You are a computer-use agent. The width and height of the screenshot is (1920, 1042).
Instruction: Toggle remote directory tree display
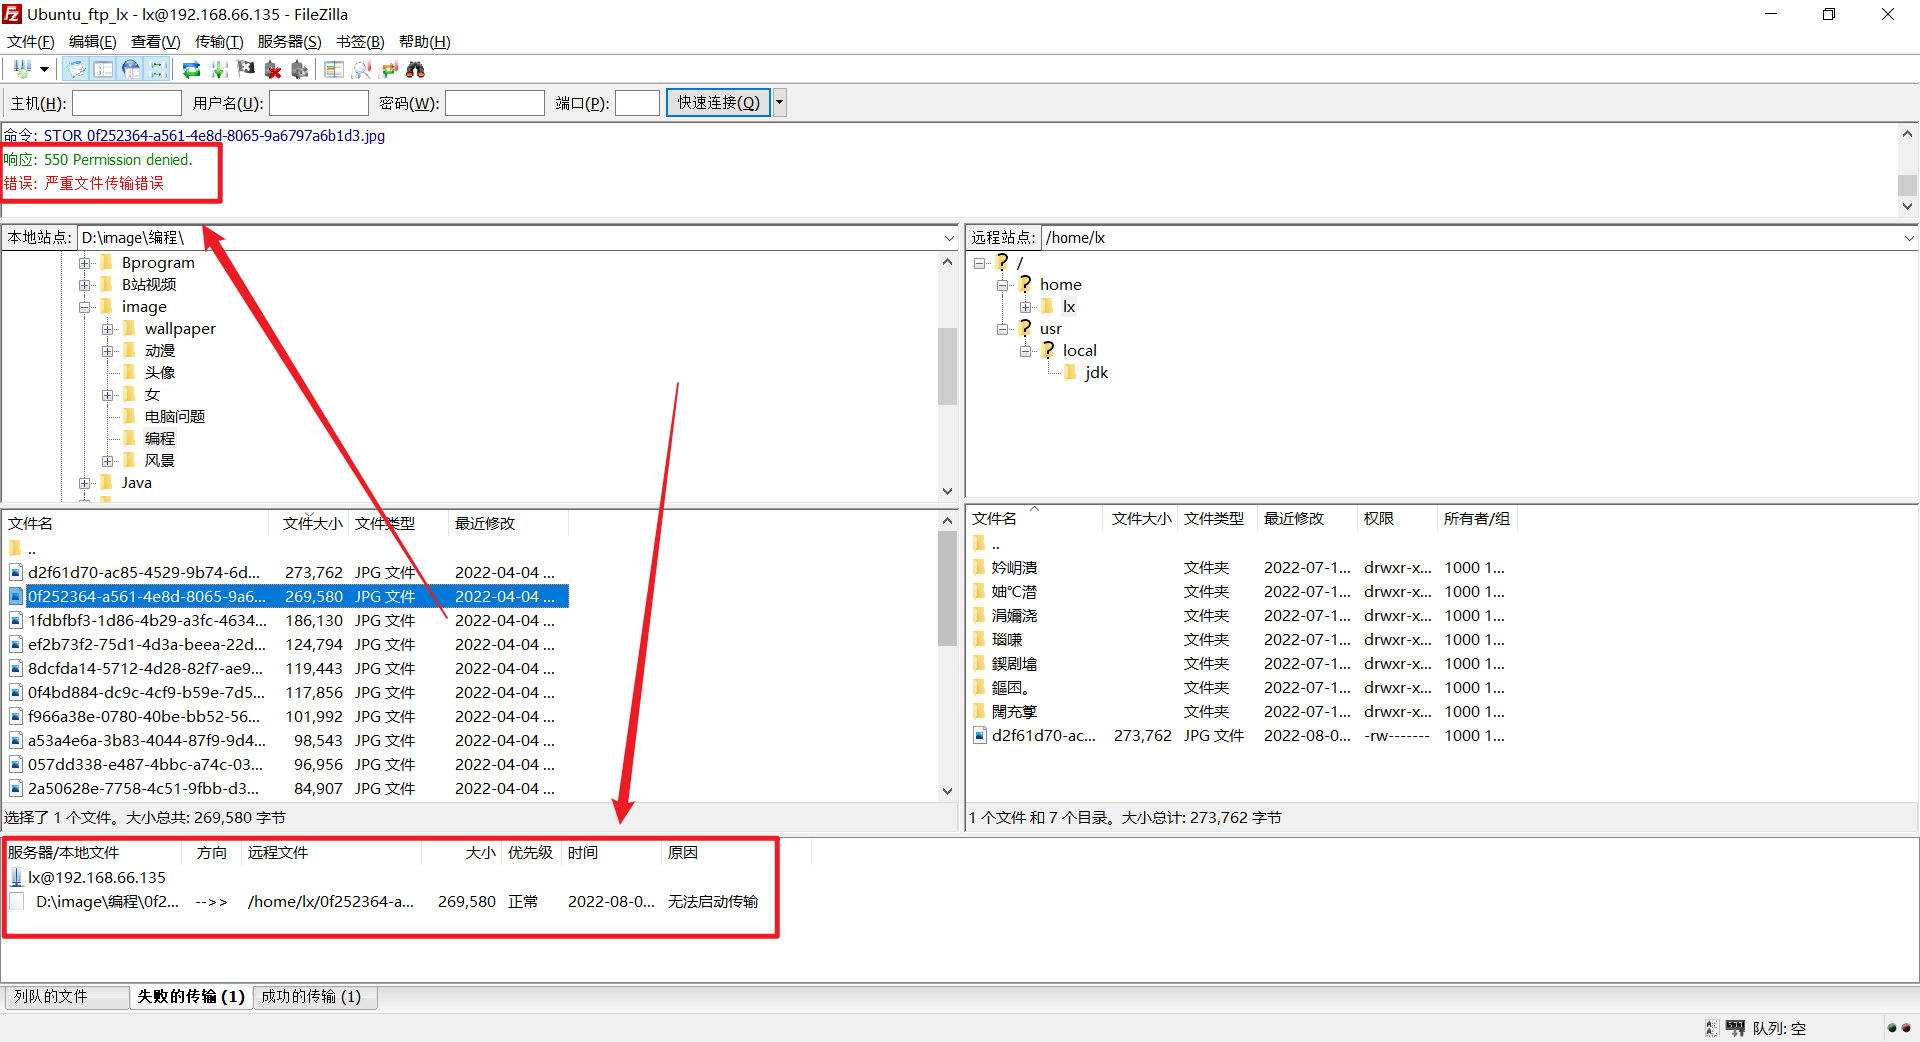click(x=130, y=69)
